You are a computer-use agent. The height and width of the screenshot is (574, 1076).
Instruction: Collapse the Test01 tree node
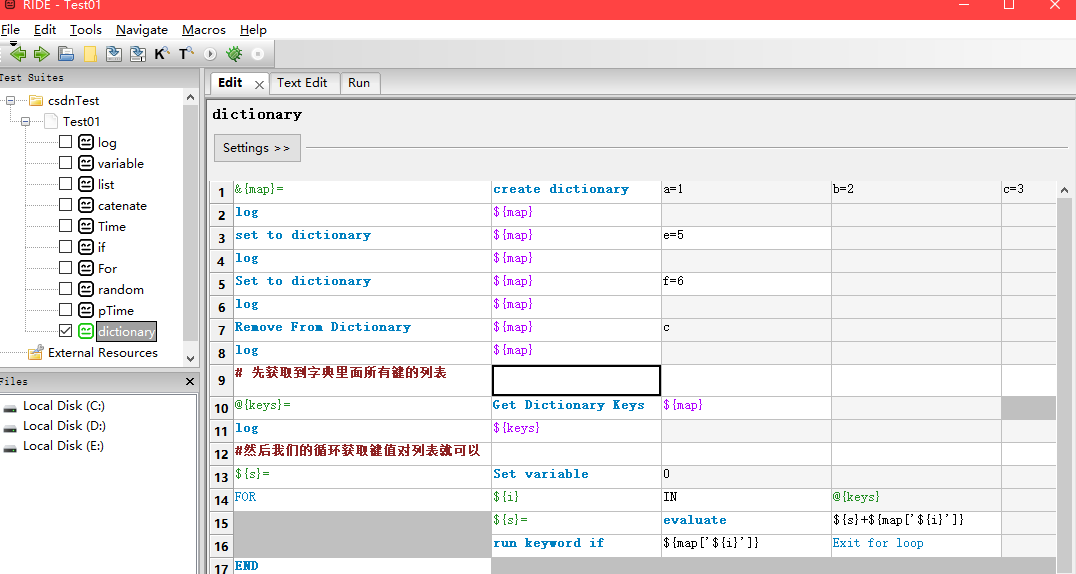point(25,122)
